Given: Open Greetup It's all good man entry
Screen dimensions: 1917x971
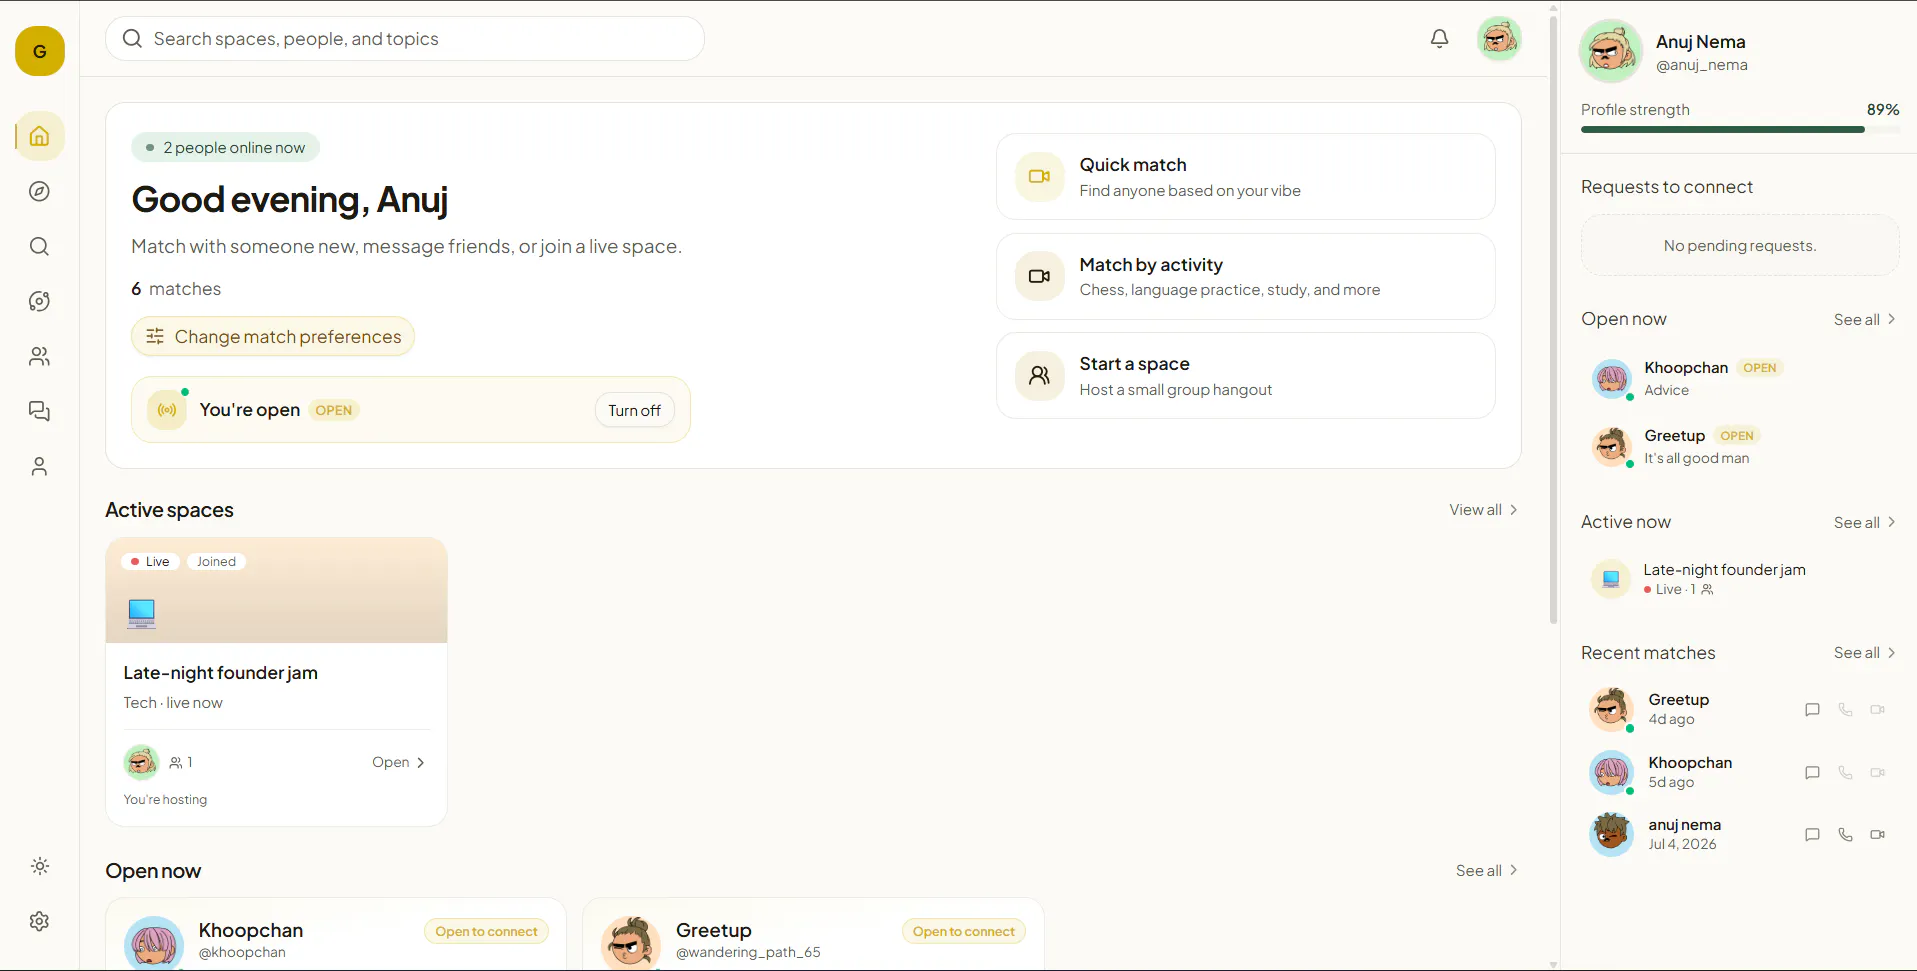Looking at the screenshot, I should [x=1740, y=447].
